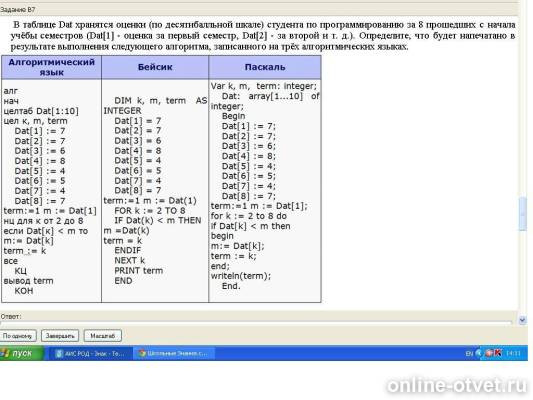The height and width of the screenshot is (400, 533).
Task: Click the "Var k, m, term: integer;" line
Action: pyautogui.click(x=263, y=86)
